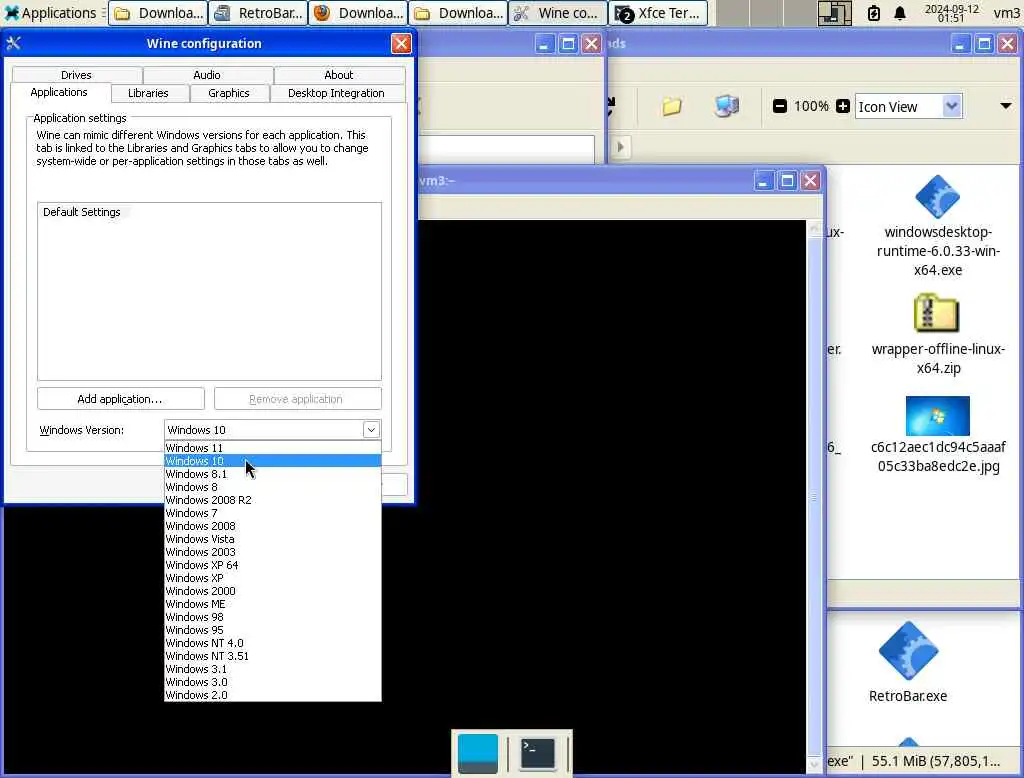Select Default Settings in application list
The width and height of the screenshot is (1024, 778).
[x=82, y=212]
